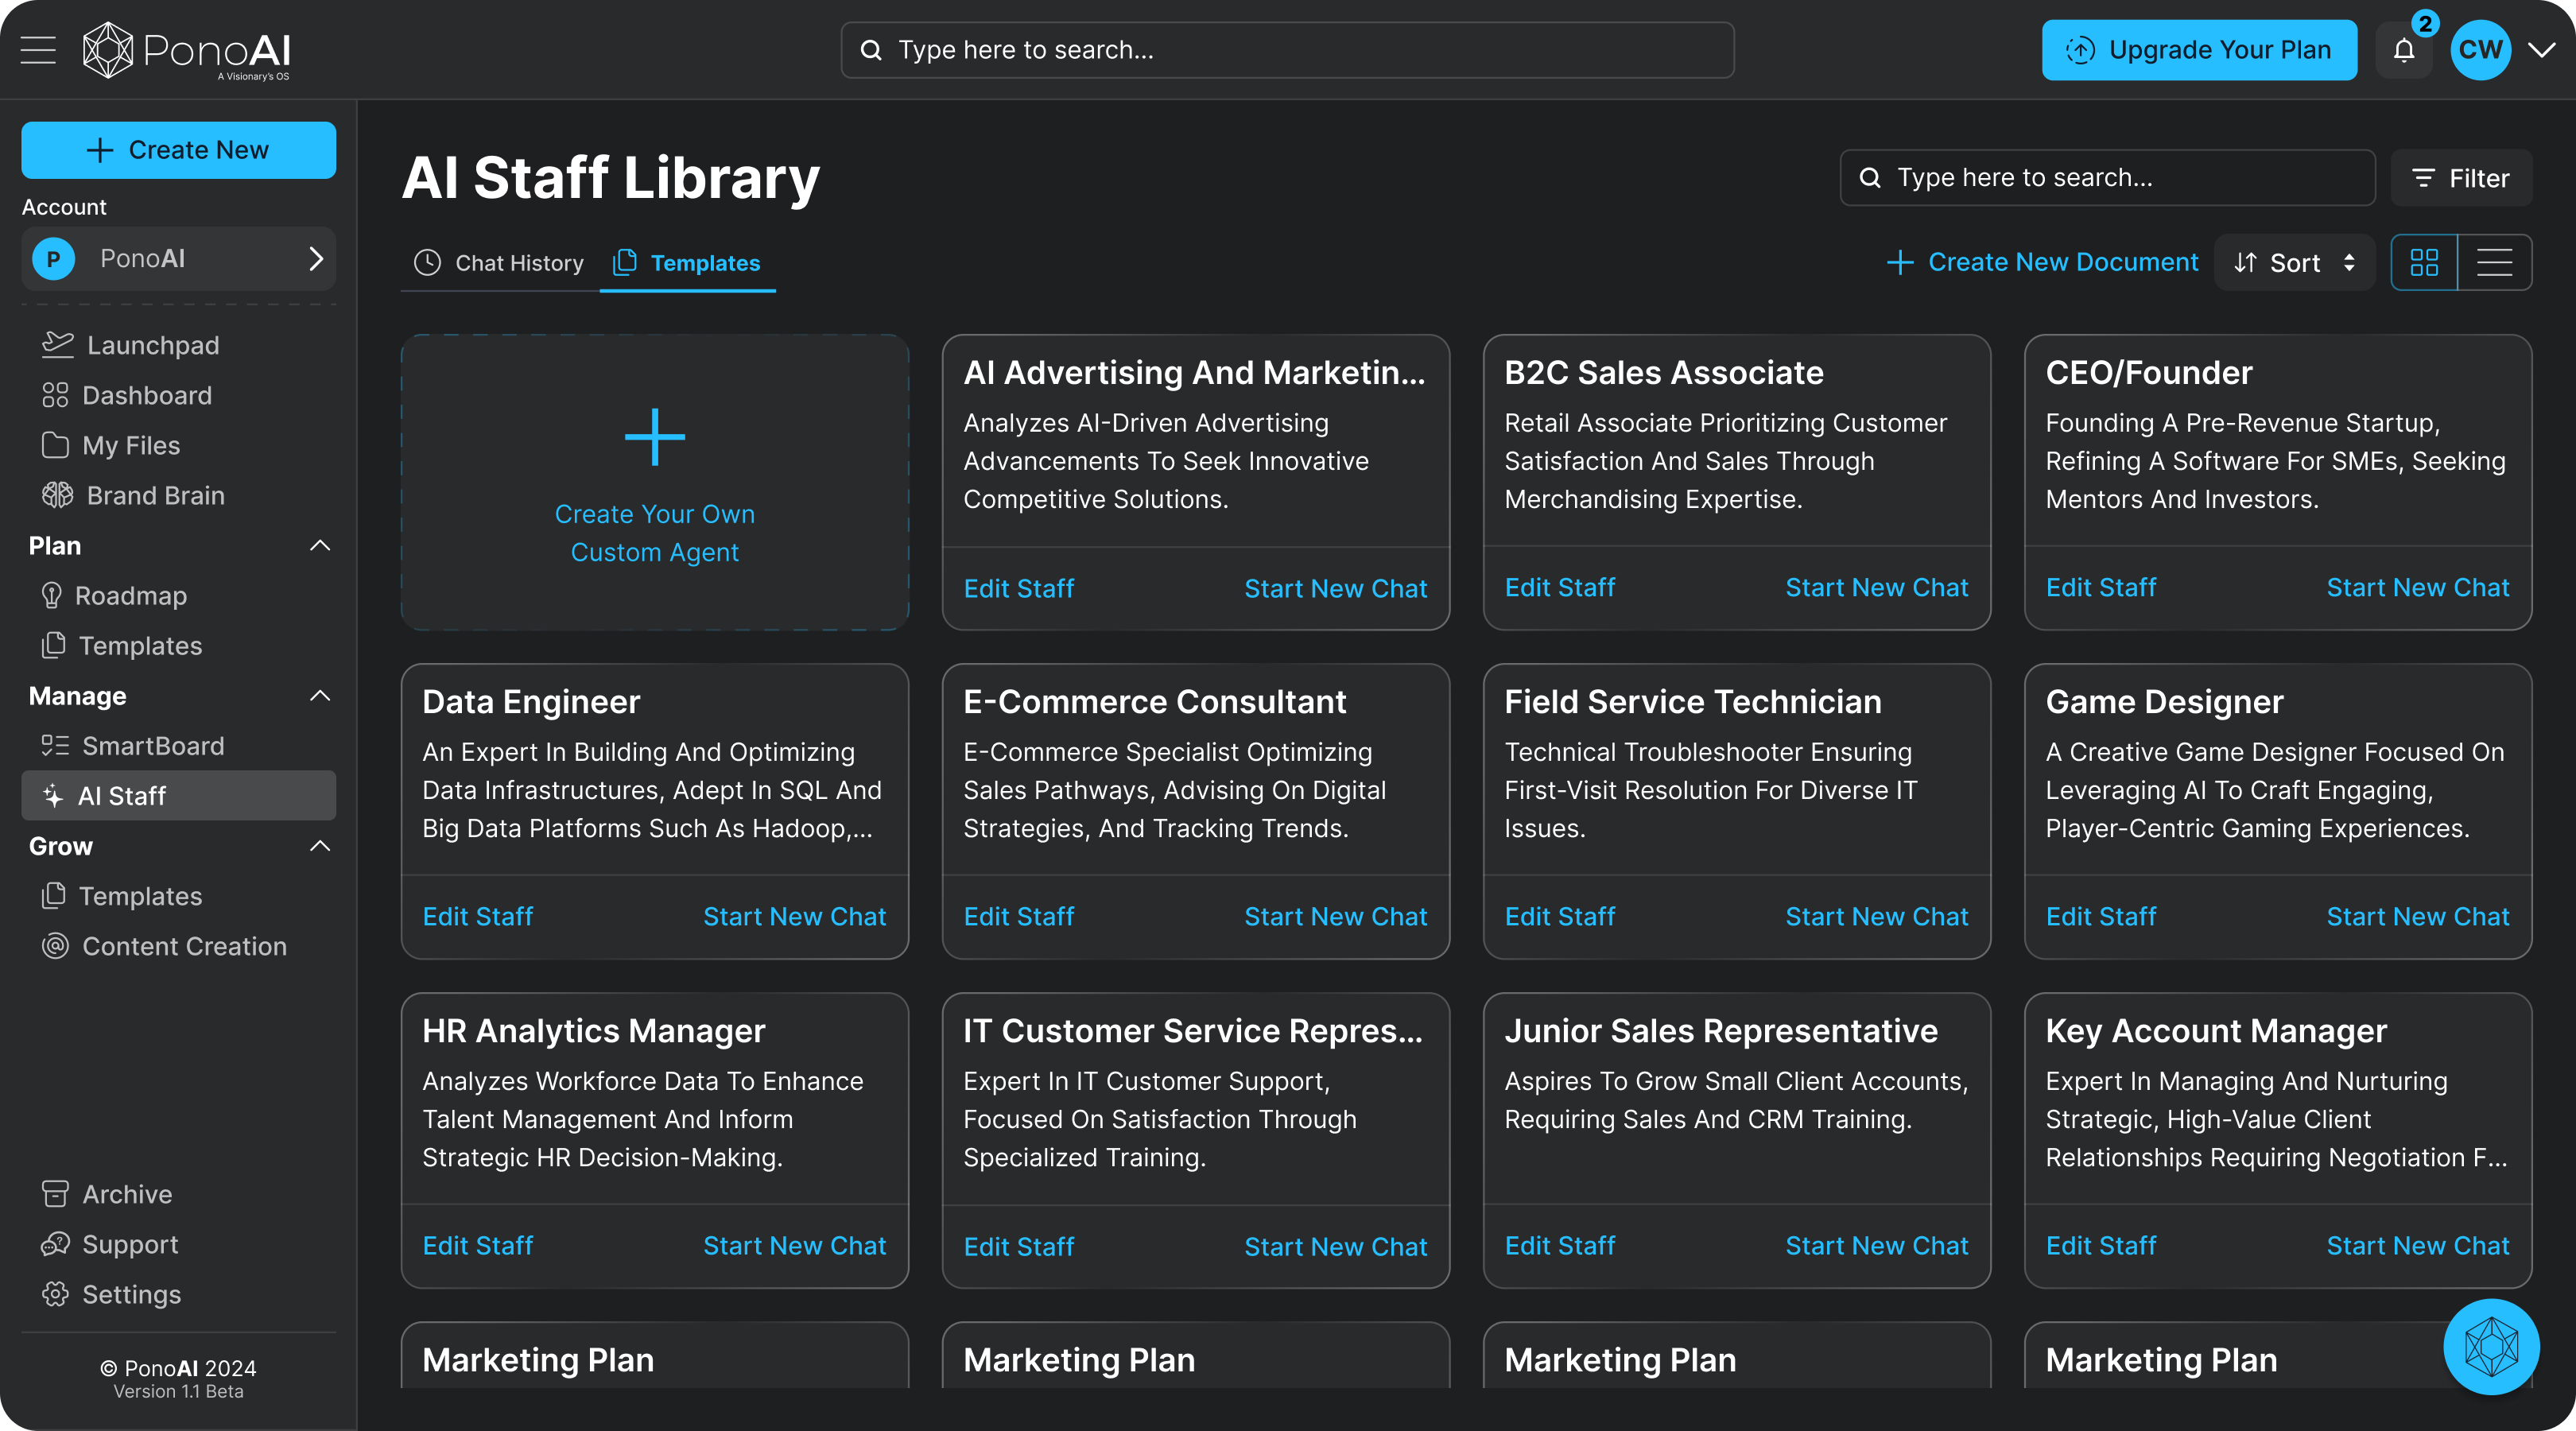Open My Files in the sidebar
Viewport: 2576px width, 1431px height.
tap(110, 445)
